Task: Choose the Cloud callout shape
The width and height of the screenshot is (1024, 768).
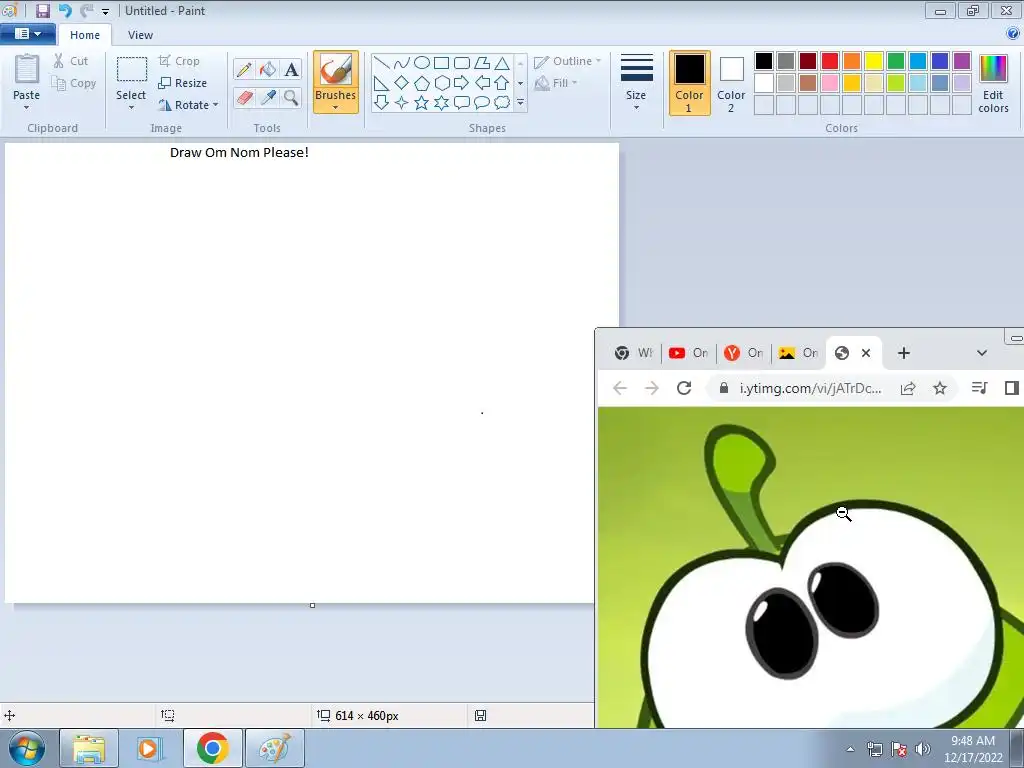Action: tap(502, 103)
